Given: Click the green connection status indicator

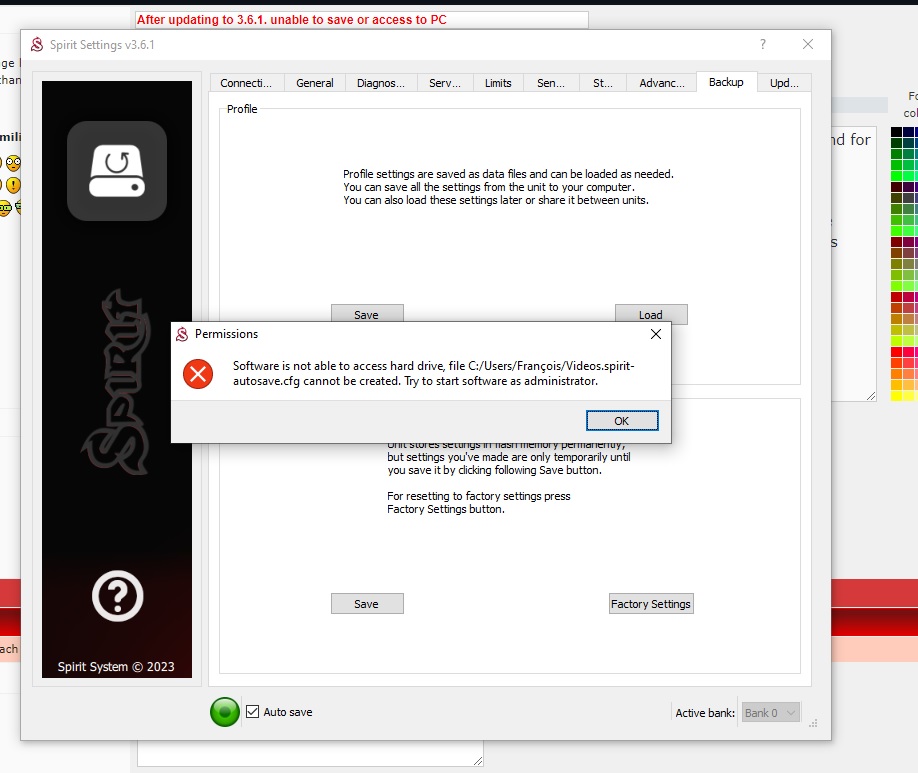Looking at the screenshot, I should [225, 712].
